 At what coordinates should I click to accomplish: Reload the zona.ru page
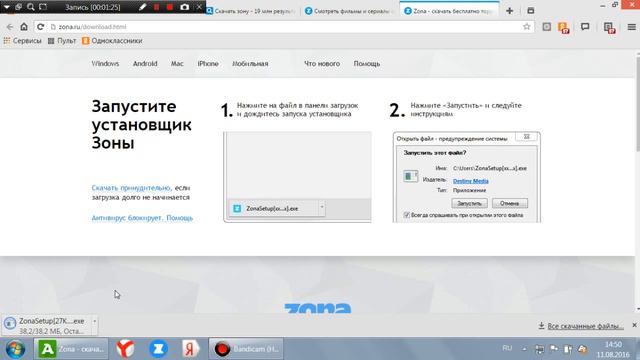(40, 27)
